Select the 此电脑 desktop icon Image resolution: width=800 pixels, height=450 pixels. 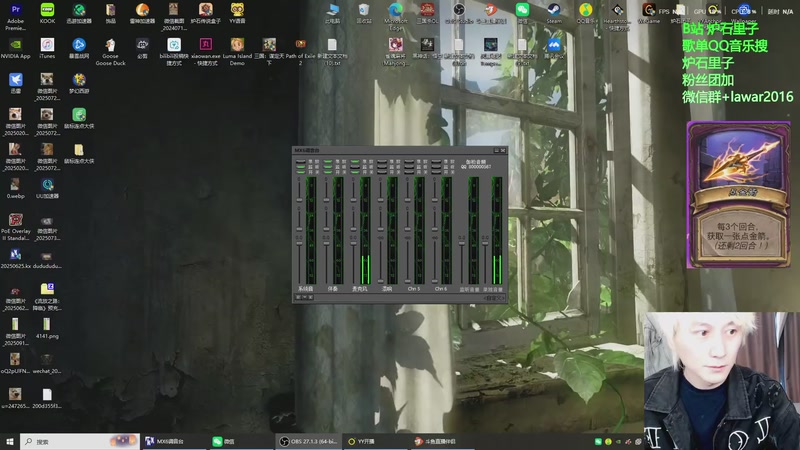point(332,14)
